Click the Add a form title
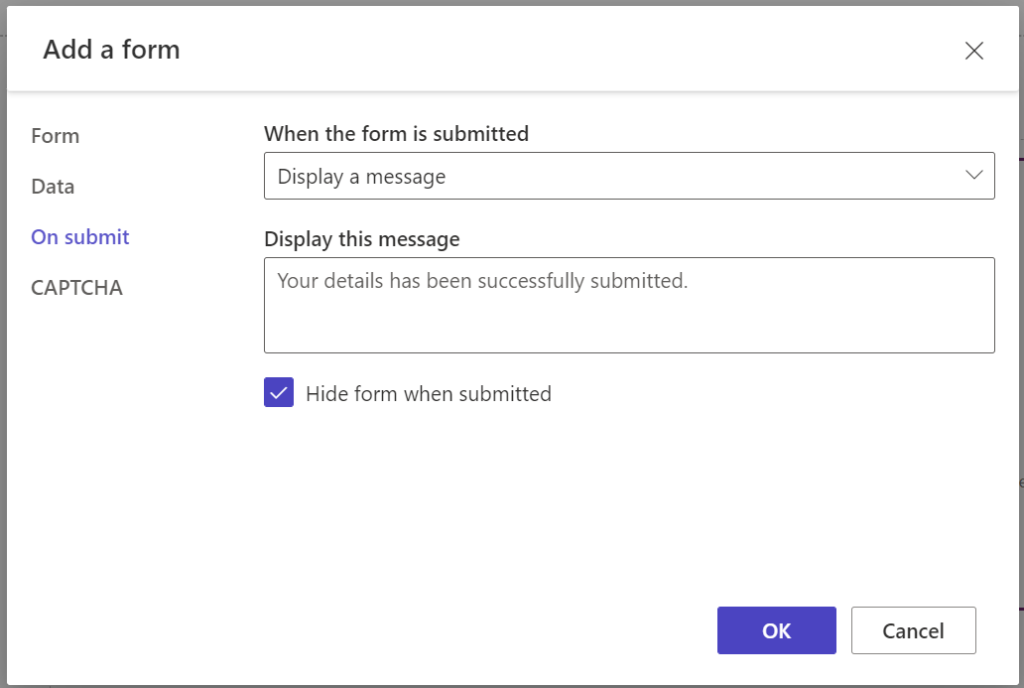This screenshot has height=688, width=1024. pyautogui.click(x=112, y=50)
